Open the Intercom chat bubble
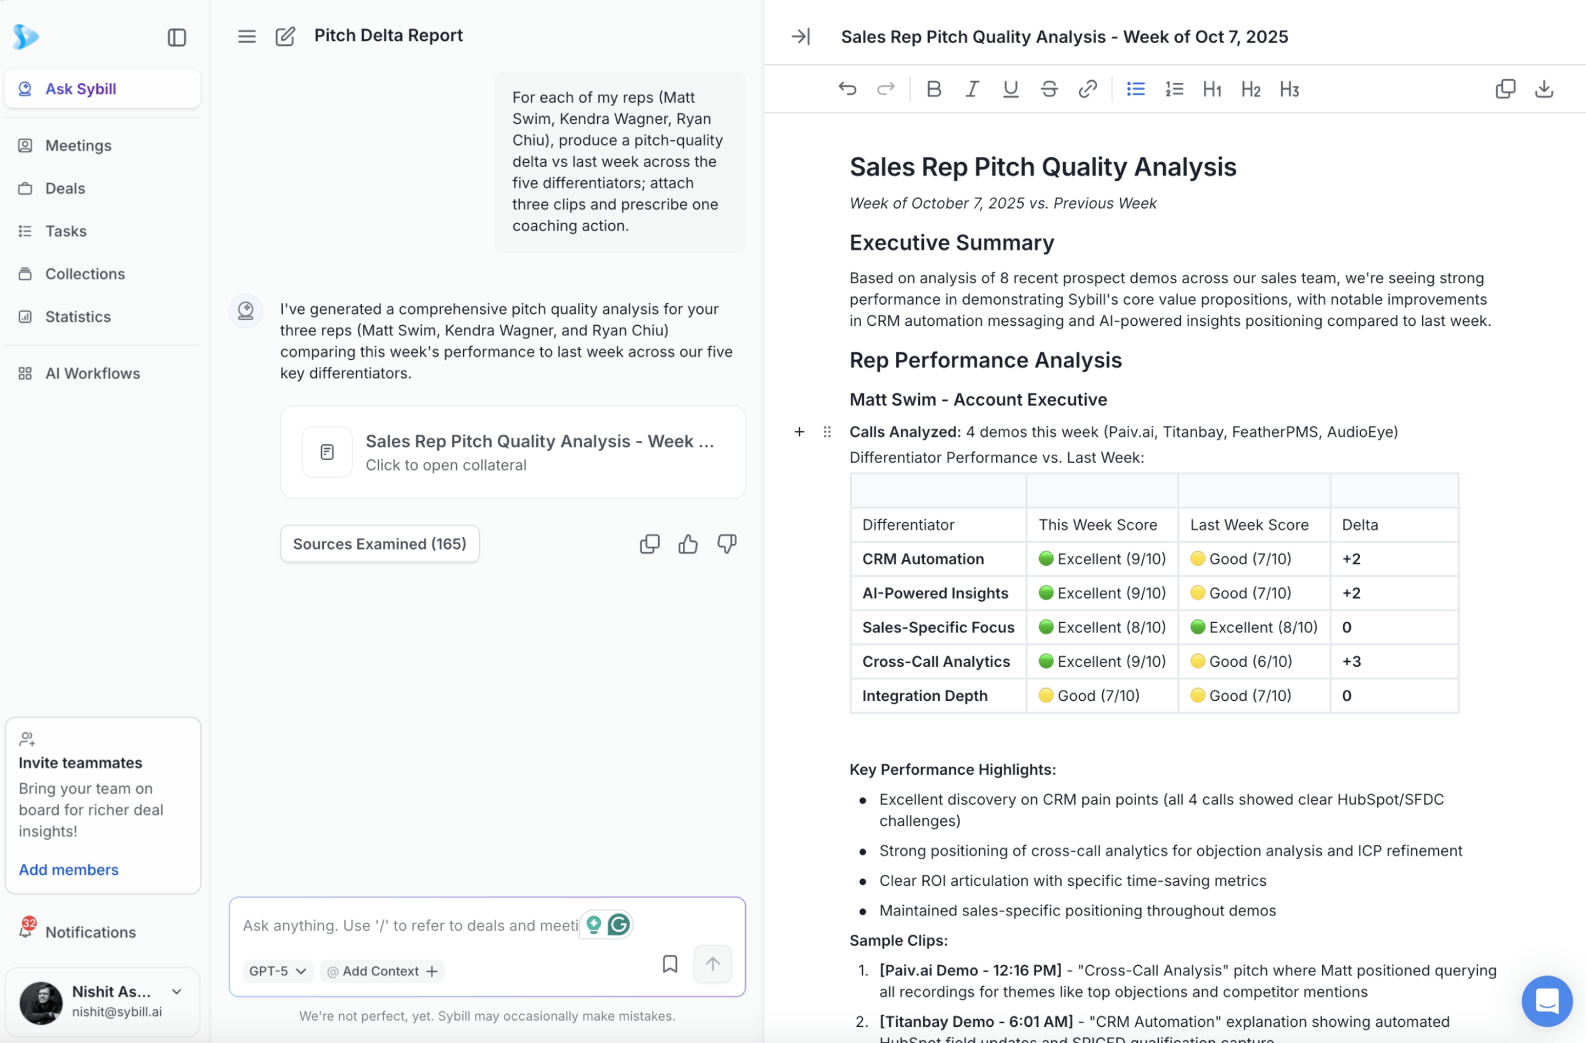Screen dimensions: 1586x1043 point(1547,1001)
